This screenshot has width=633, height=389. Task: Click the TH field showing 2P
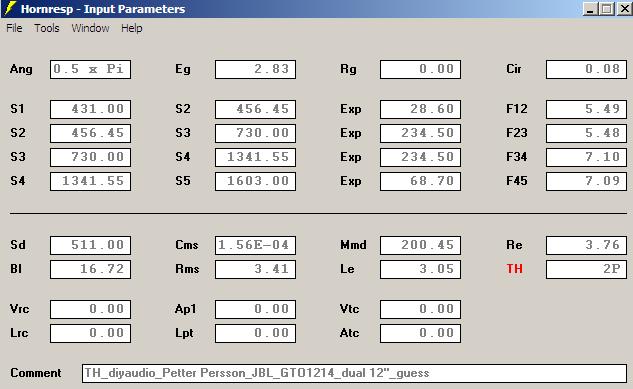(586, 269)
